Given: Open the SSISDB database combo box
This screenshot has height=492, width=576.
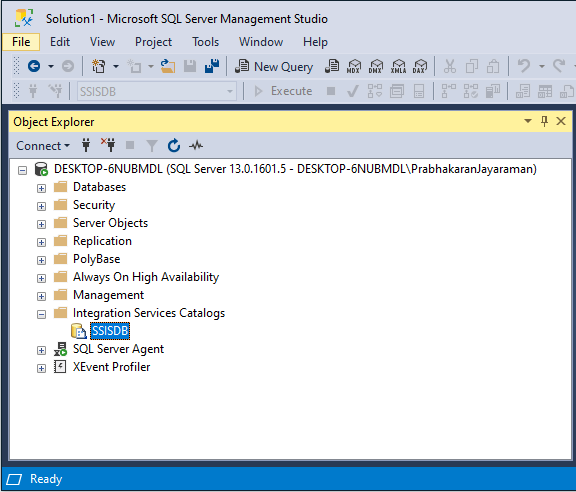Looking at the screenshot, I should [x=156, y=91].
